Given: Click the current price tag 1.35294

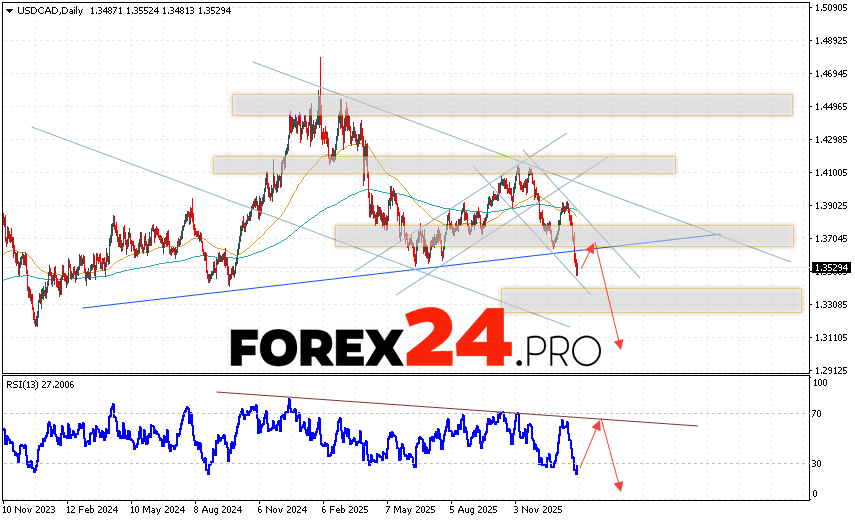Looking at the screenshot, I should 832,268.
